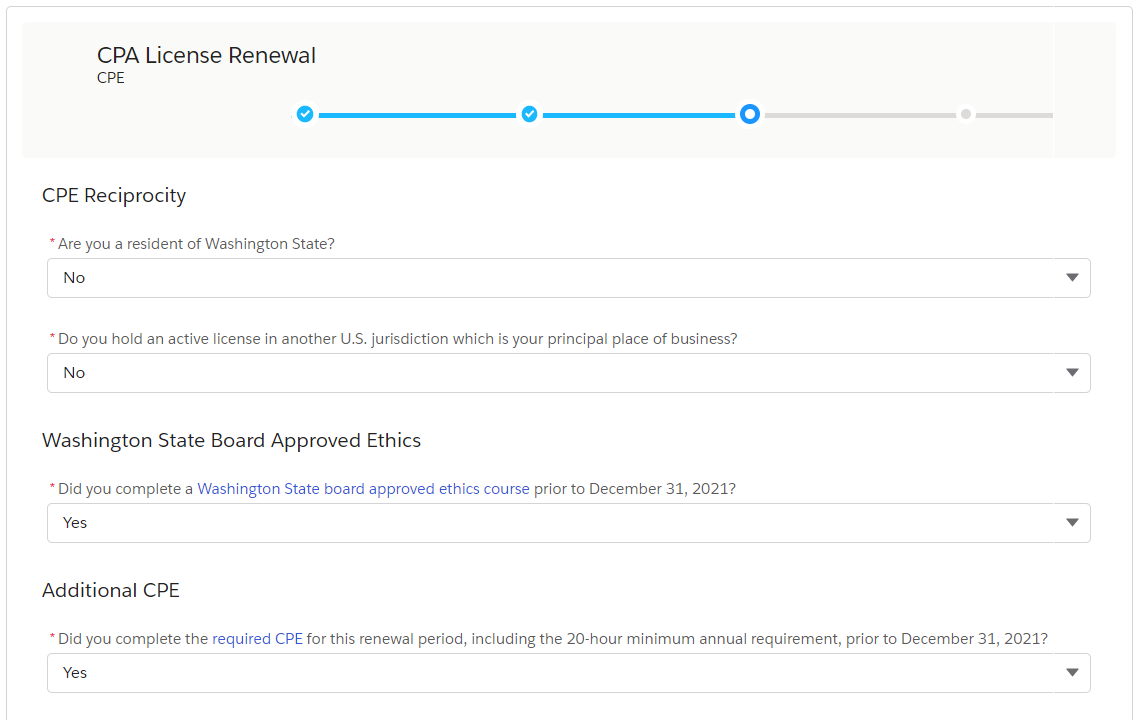Follow the required CPE link
This screenshot has width=1144, height=720.
point(257,639)
